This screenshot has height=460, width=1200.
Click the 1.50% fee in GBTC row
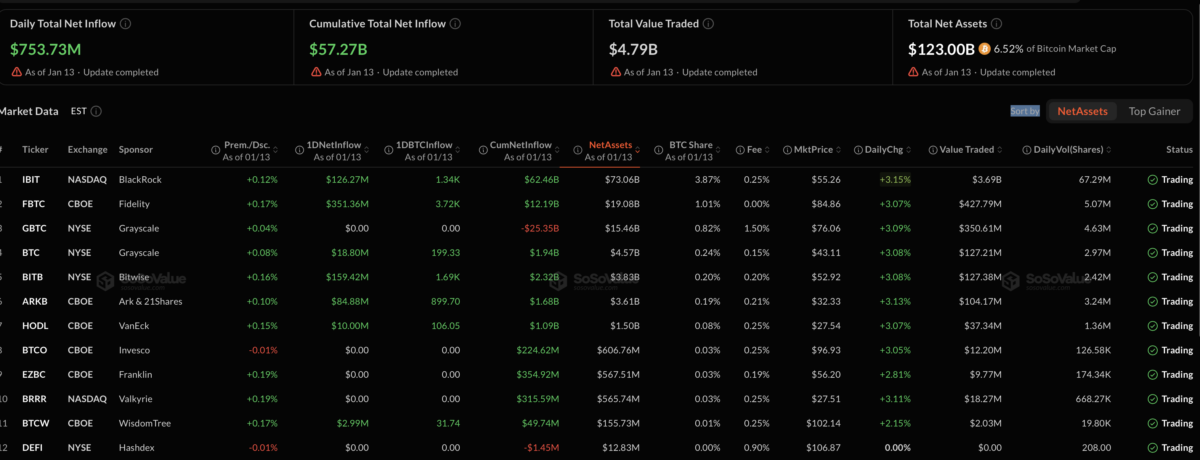pyautogui.click(x=757, y=229)
